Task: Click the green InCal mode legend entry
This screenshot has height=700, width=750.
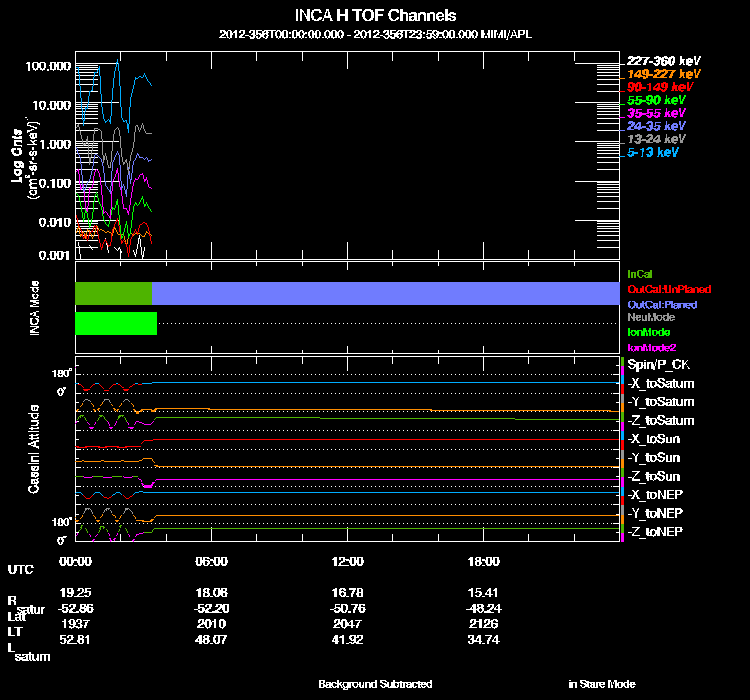Action: click(x=639, y=273)
